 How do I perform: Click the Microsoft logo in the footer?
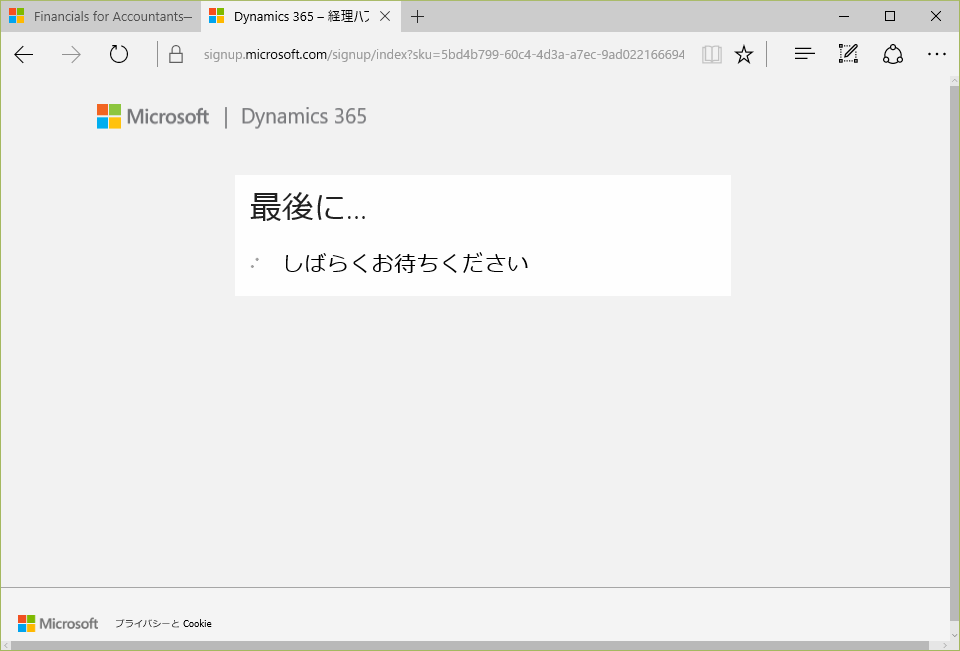[x=58, y=623]
